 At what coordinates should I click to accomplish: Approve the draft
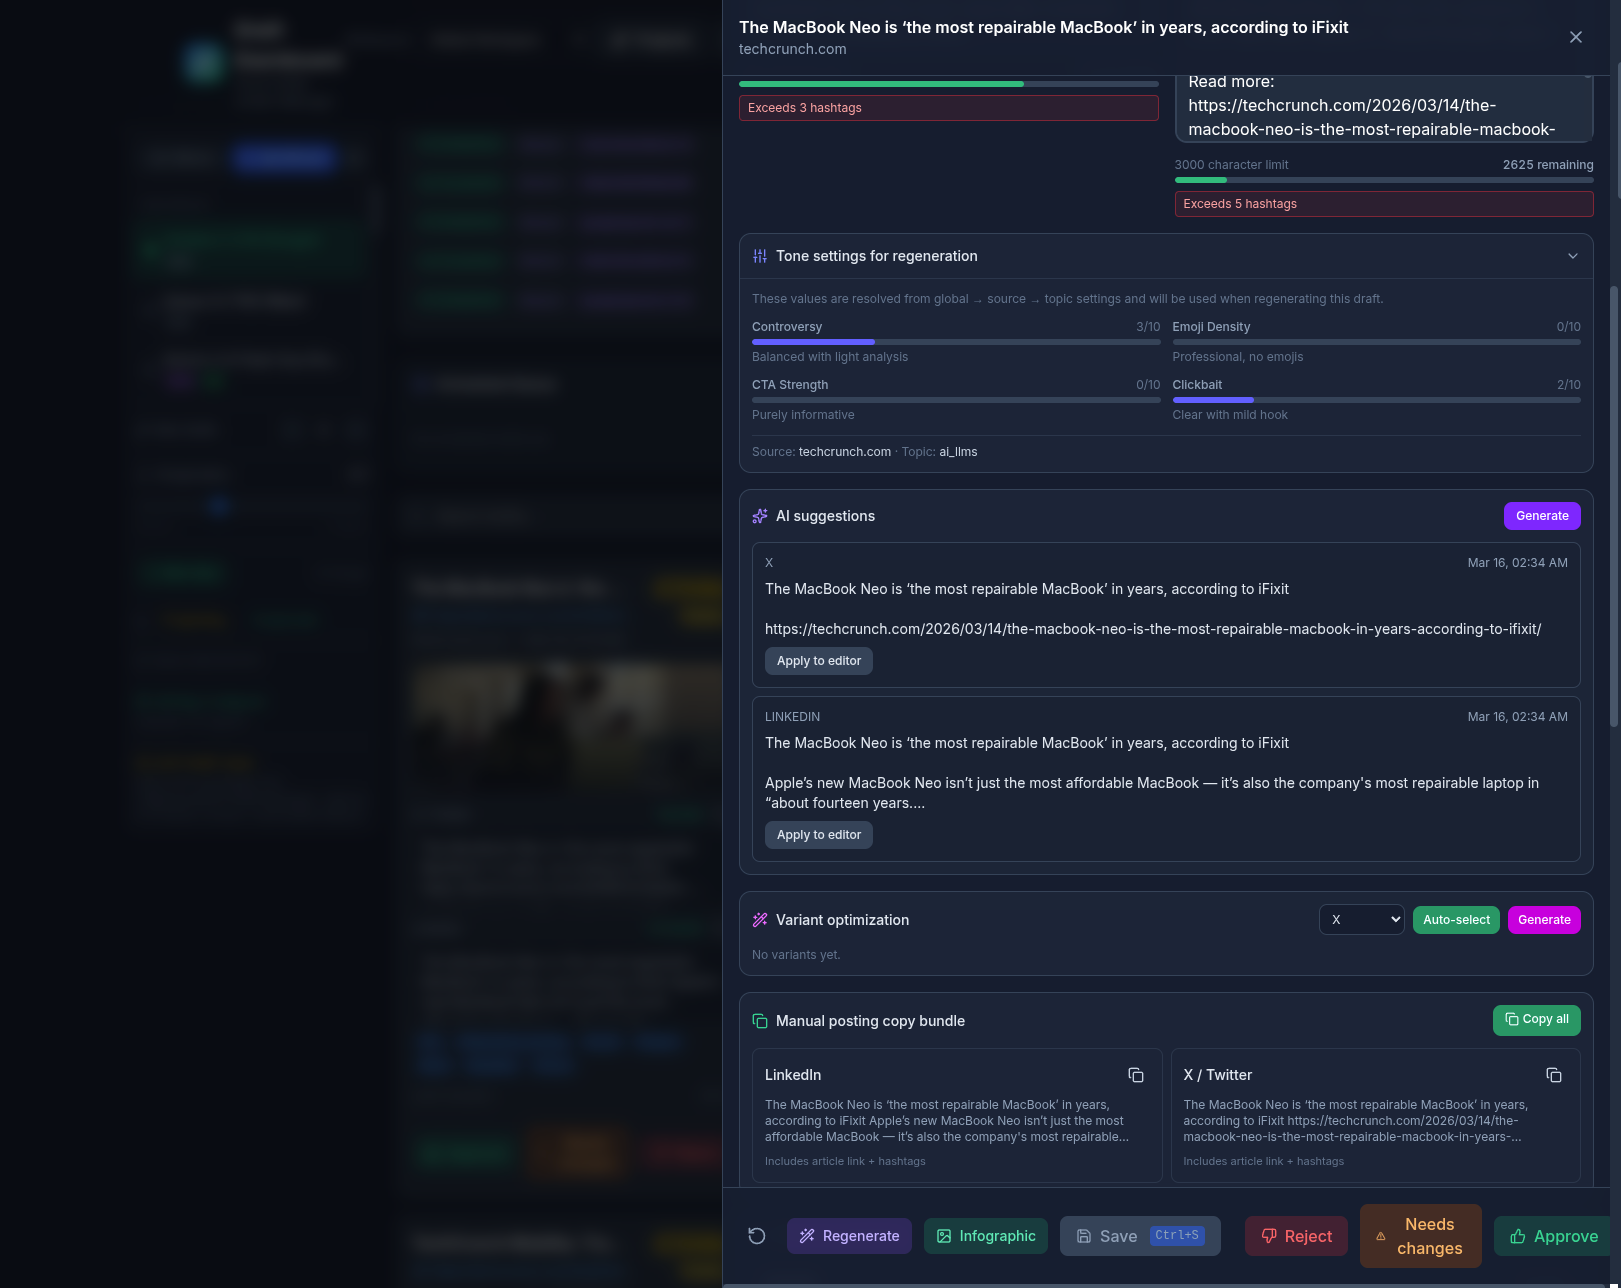click(1552, 1236)
